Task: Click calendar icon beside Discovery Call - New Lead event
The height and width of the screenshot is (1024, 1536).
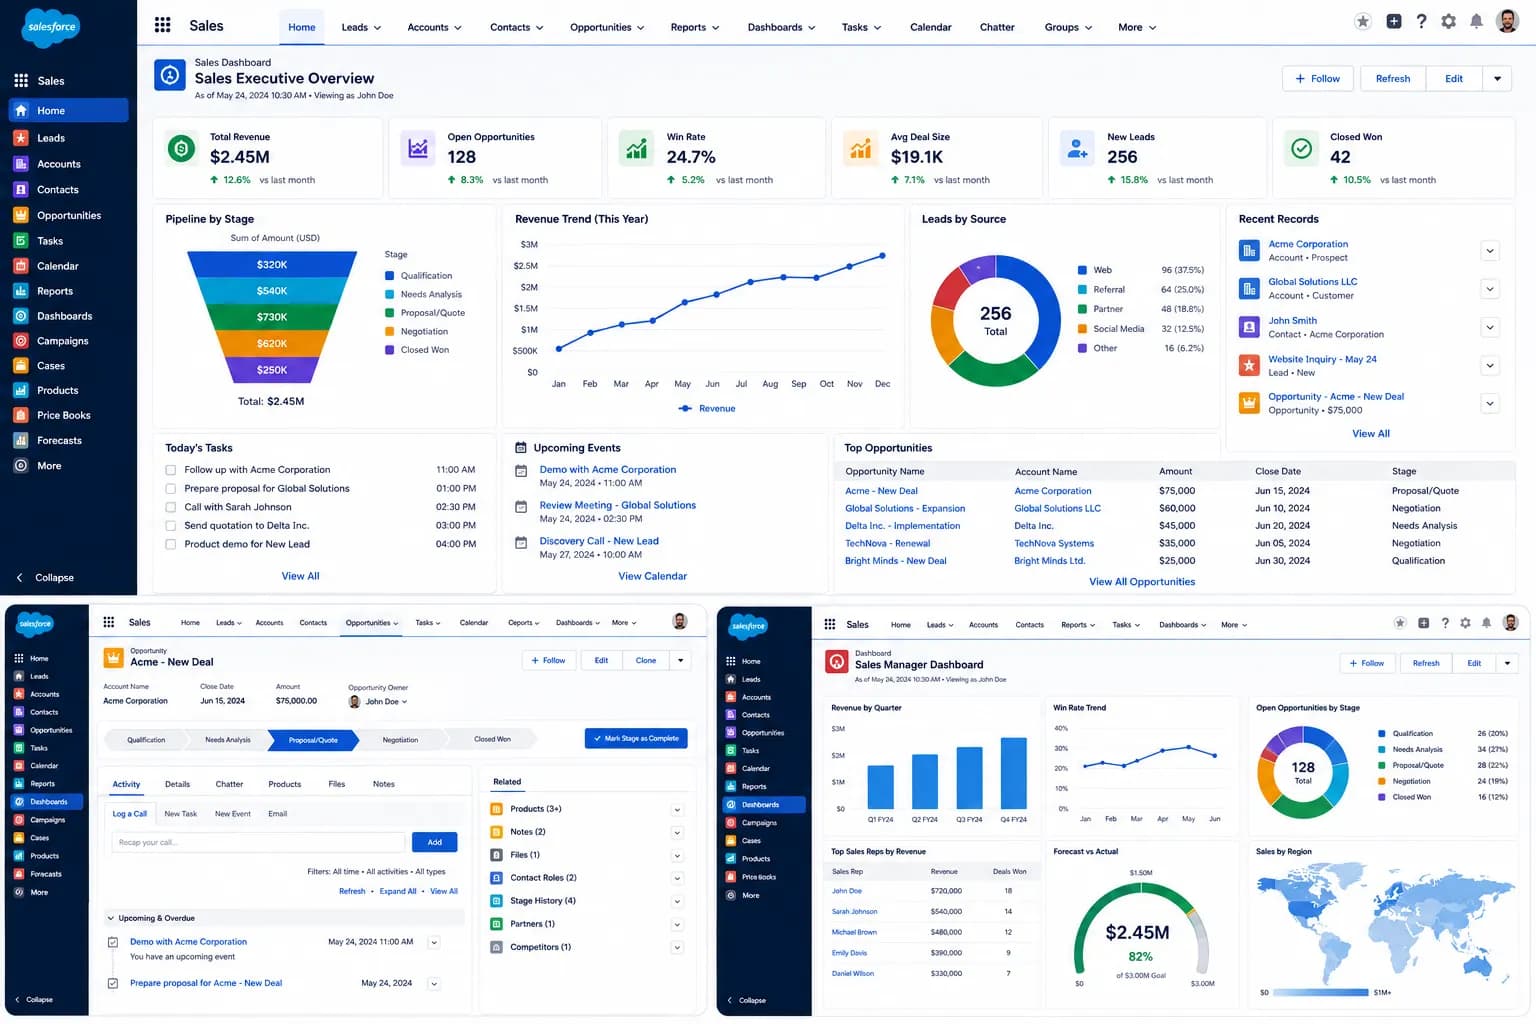Action: 521,543
